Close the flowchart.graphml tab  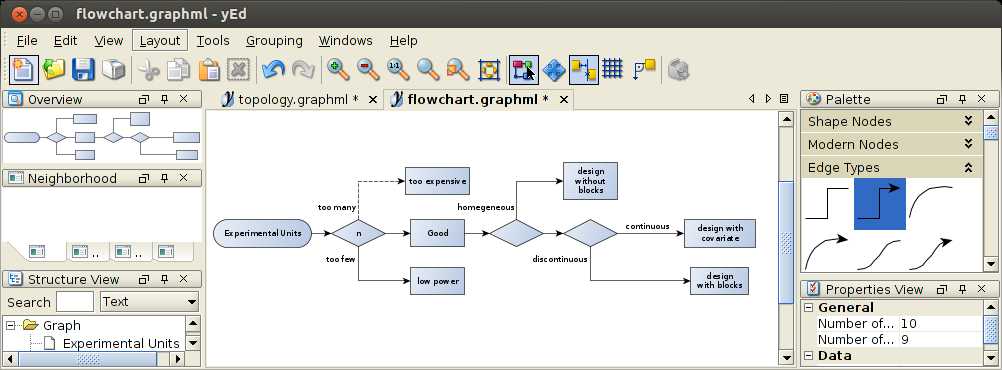pyautogui.click(x=564, y=100)
